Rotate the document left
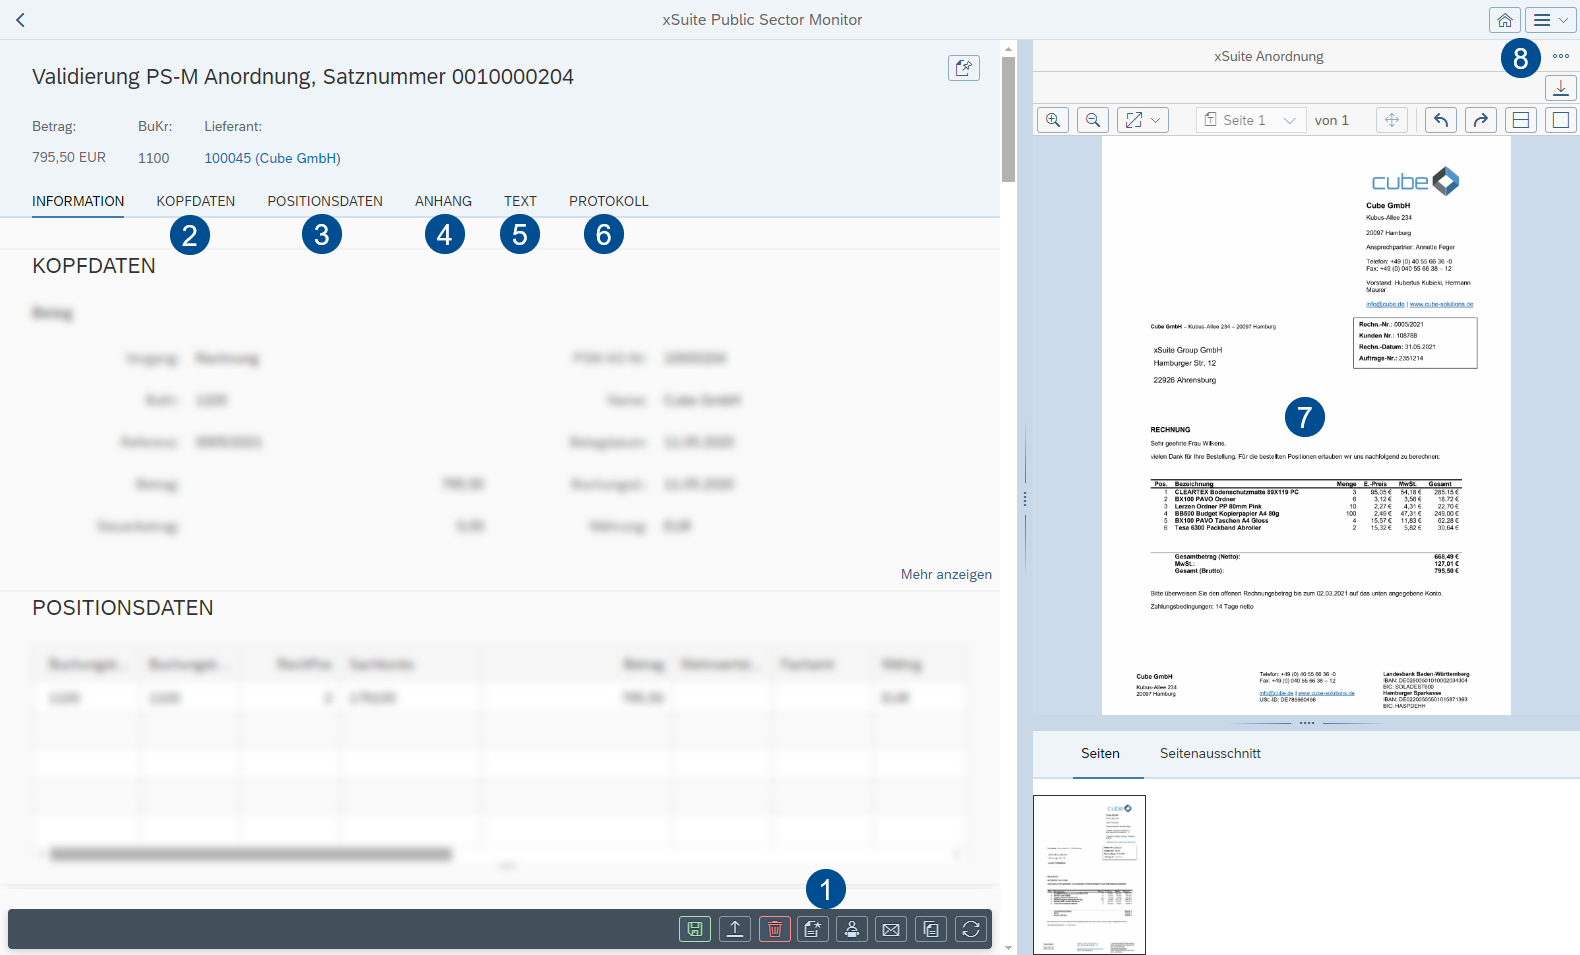 [1441, 120]
